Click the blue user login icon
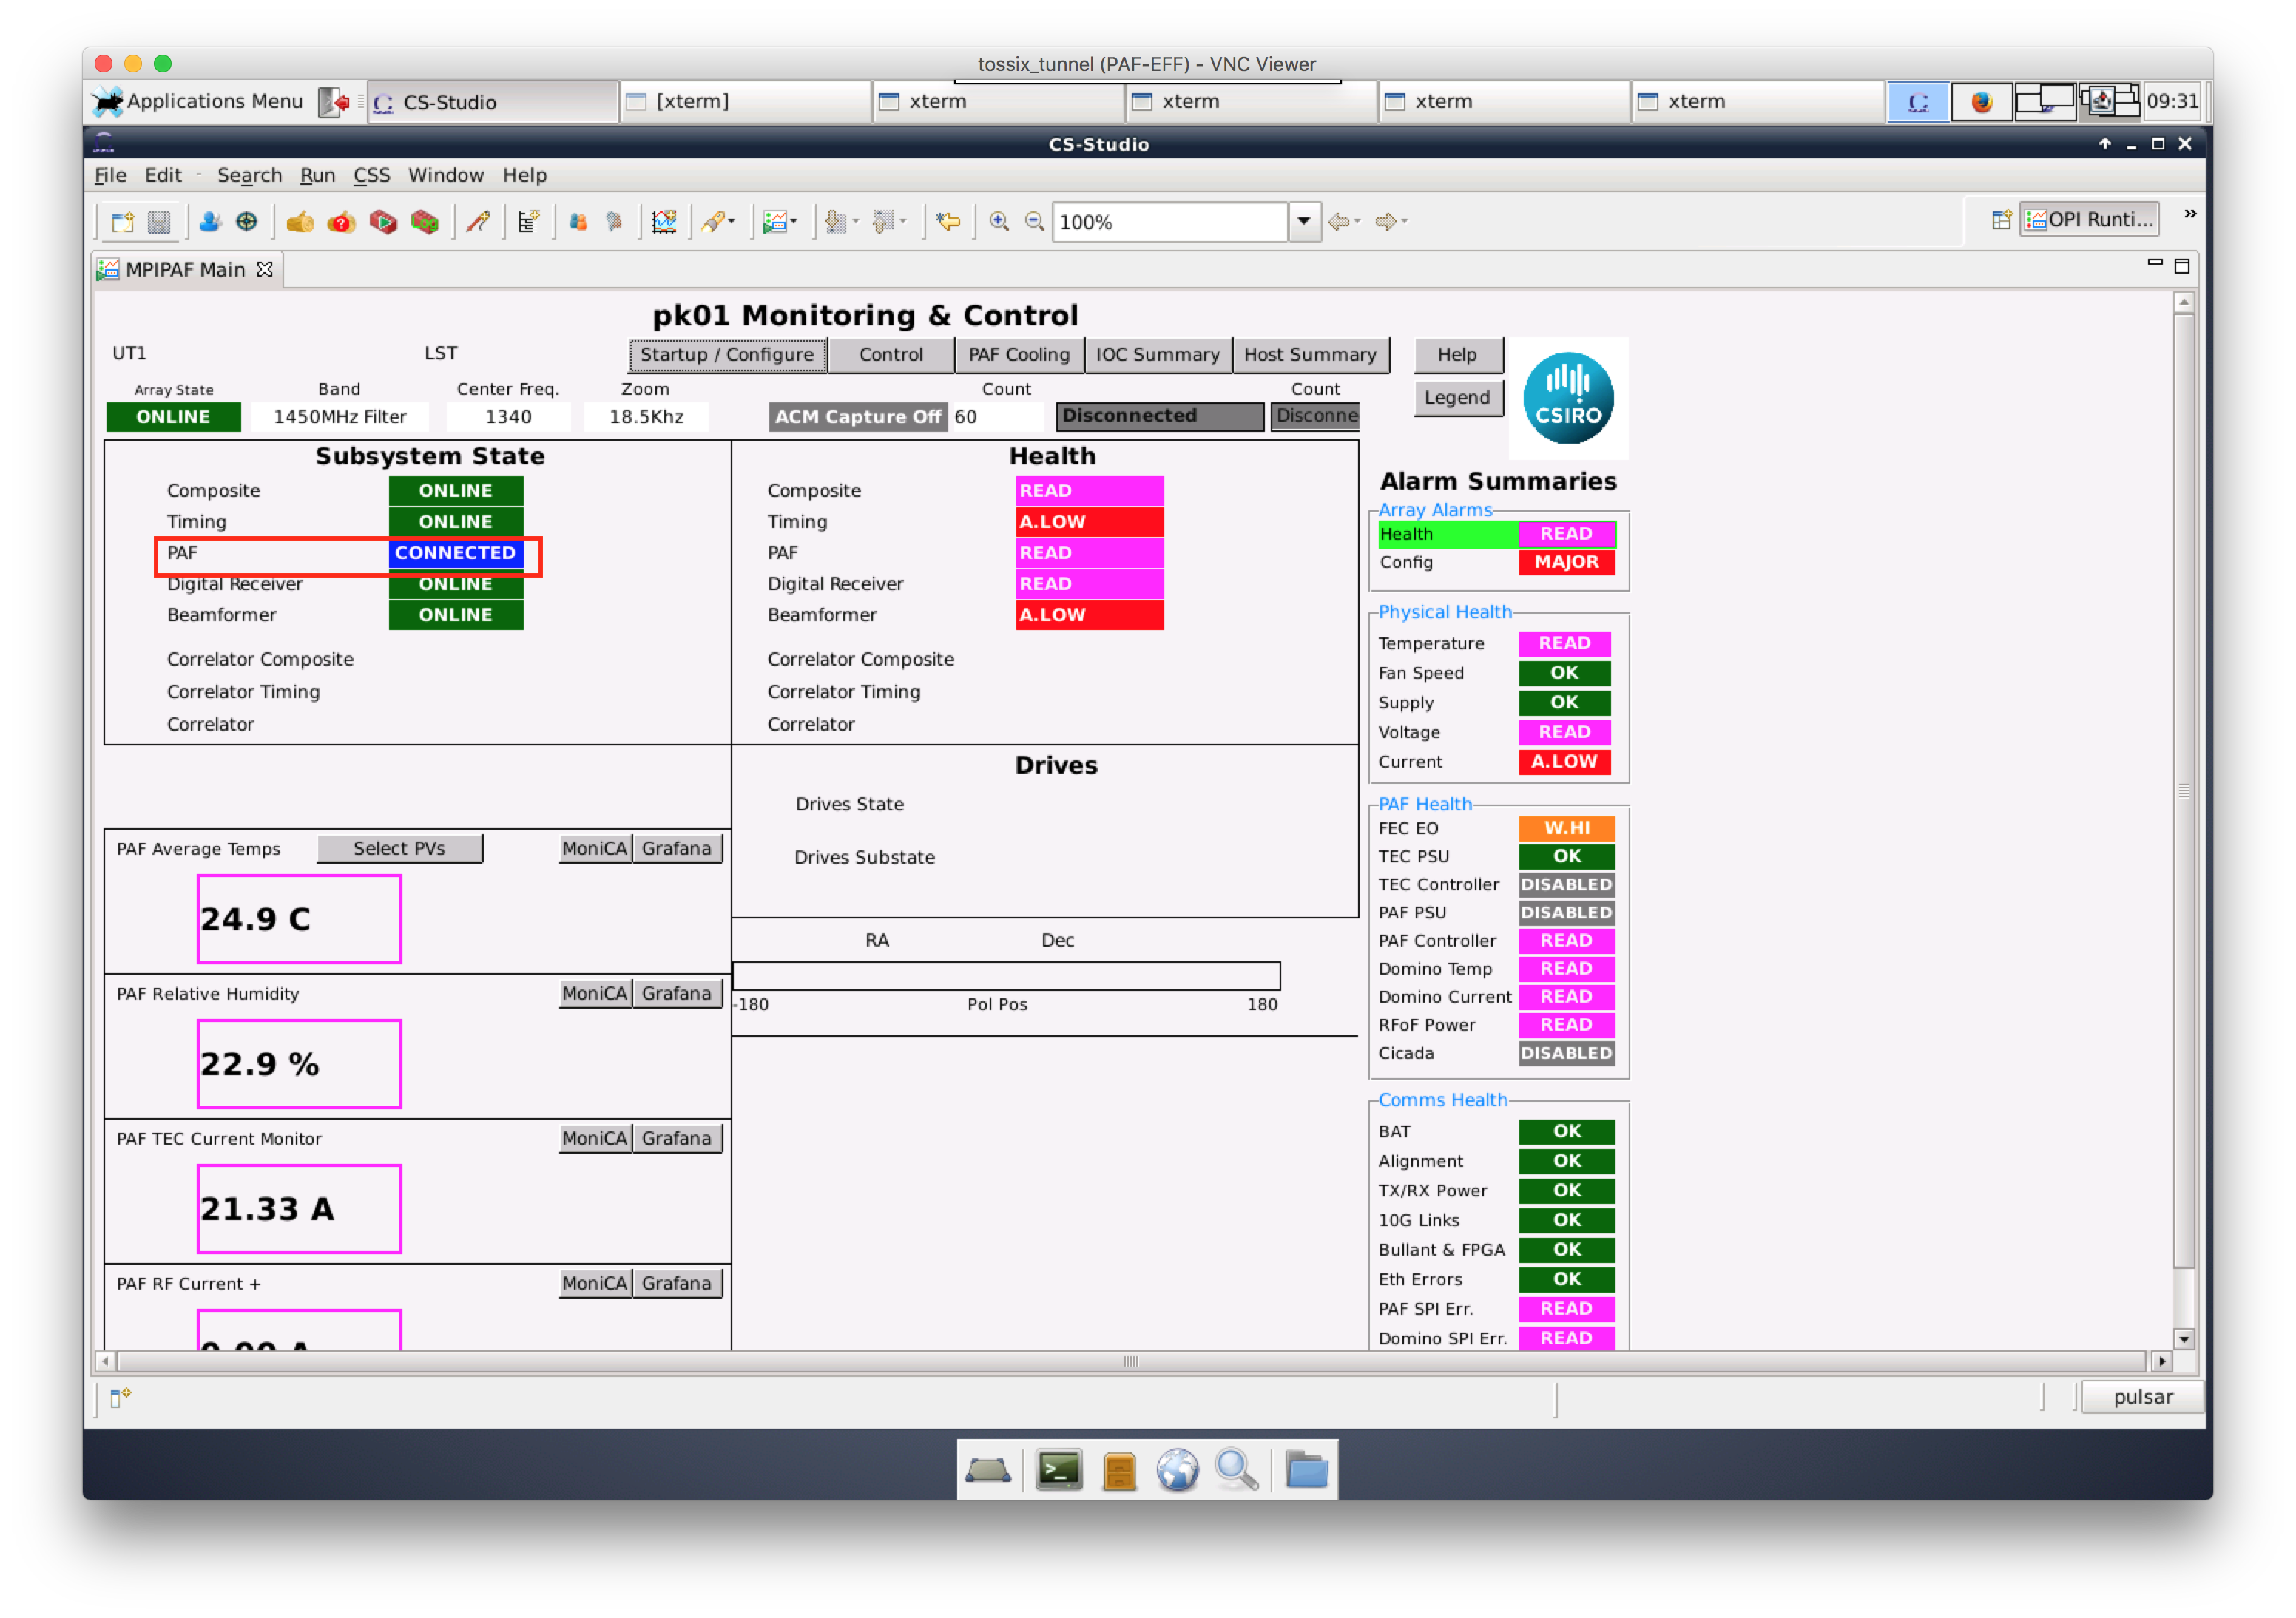The image size is (2296, 1618). 210,222
